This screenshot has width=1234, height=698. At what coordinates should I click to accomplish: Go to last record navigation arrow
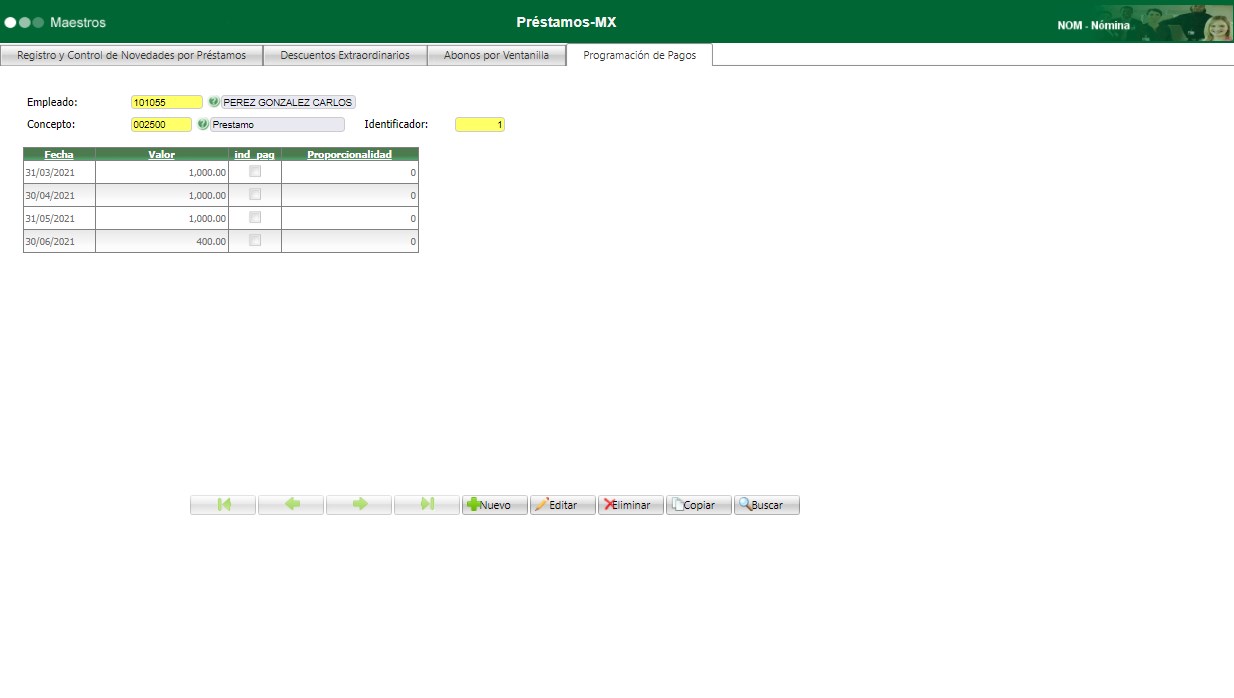click(x=427, y=505)
